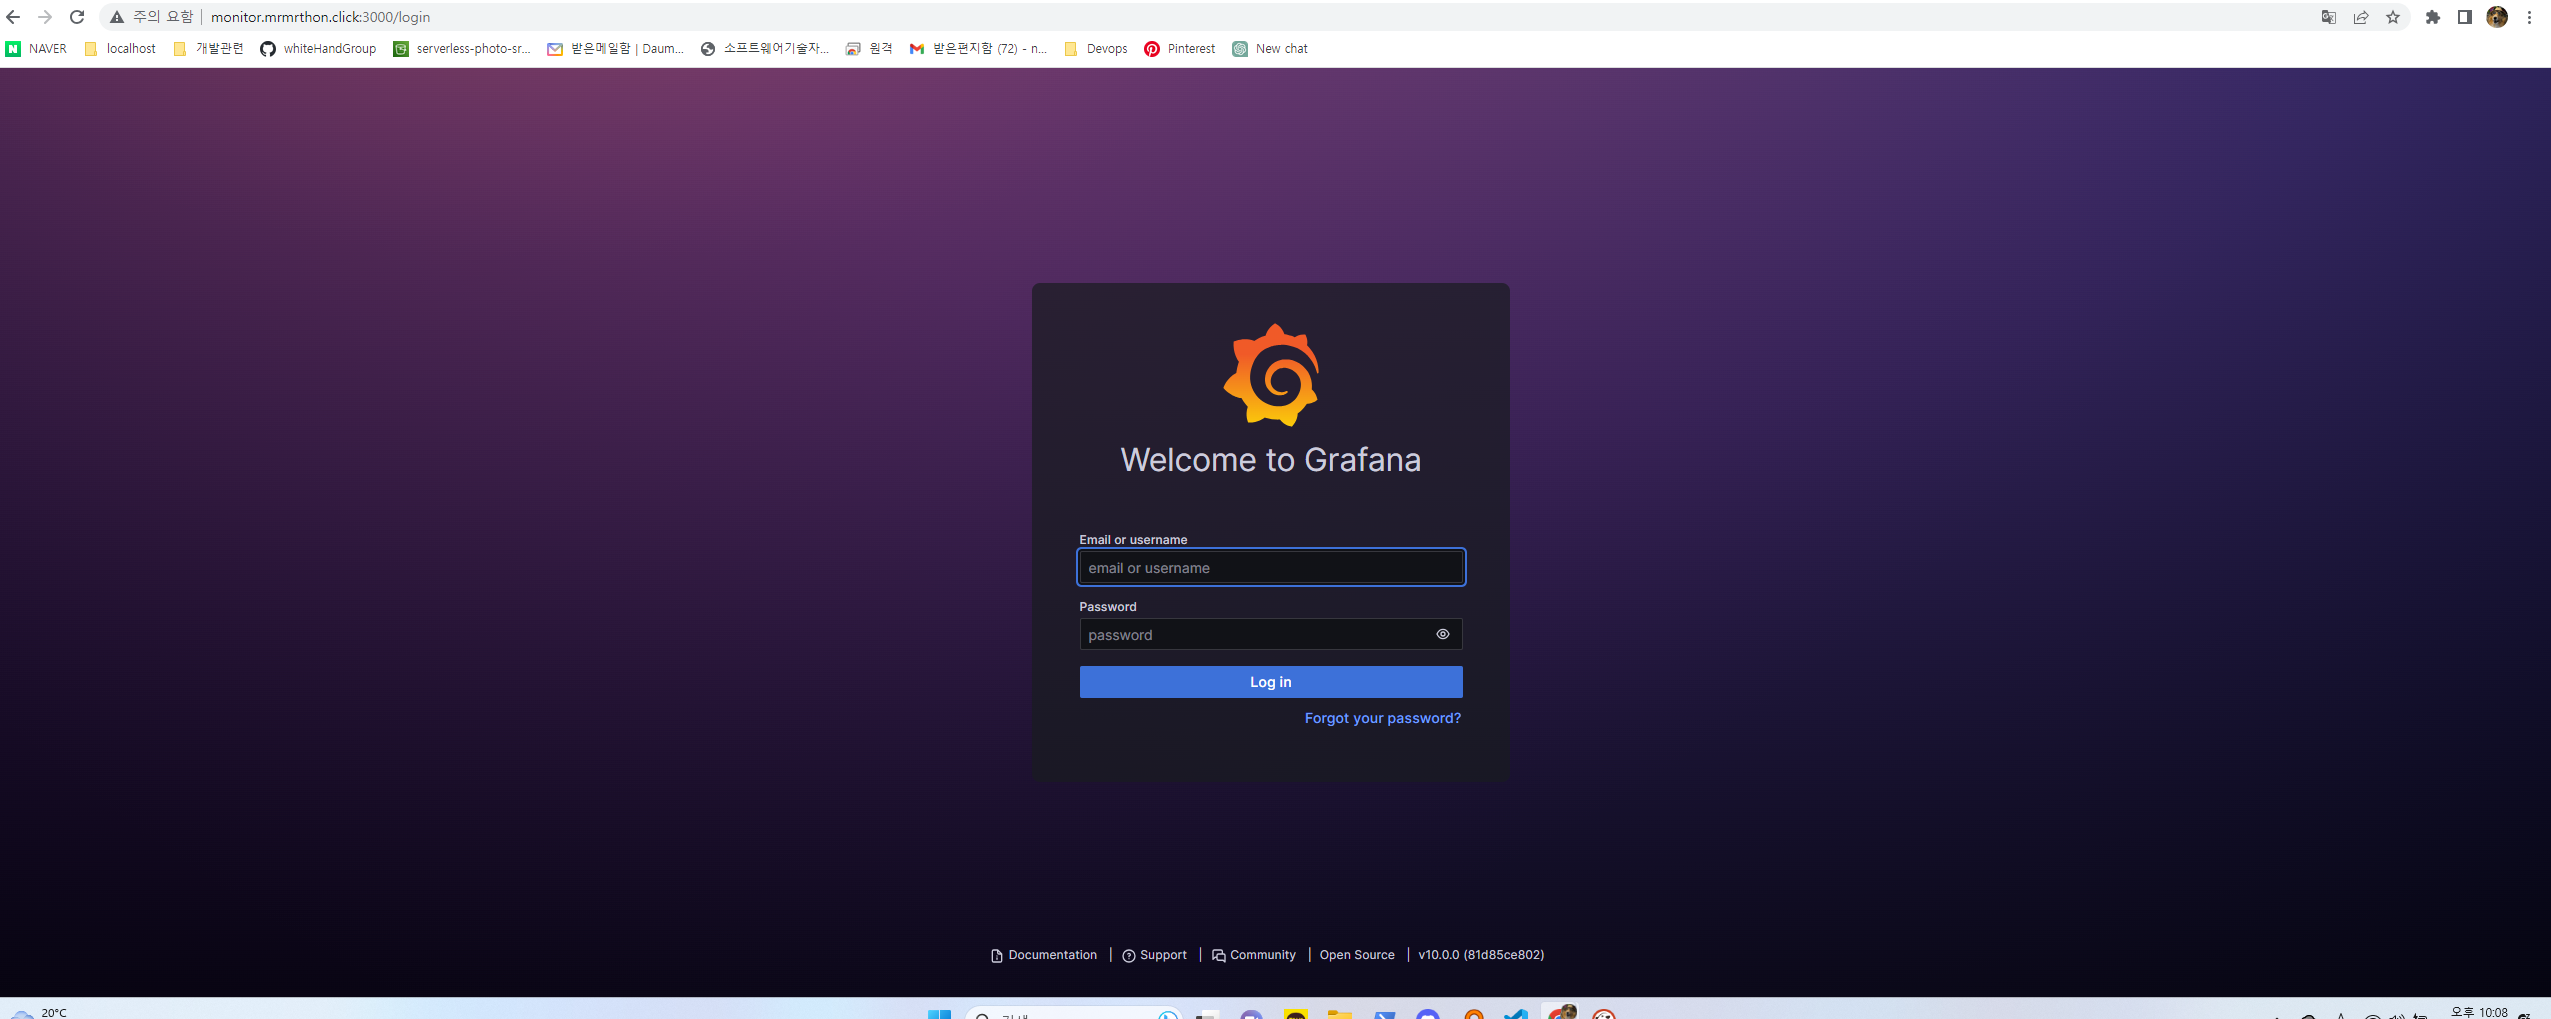Focus the Email or username field
2551x1019 pixels.
(1271, 568)
